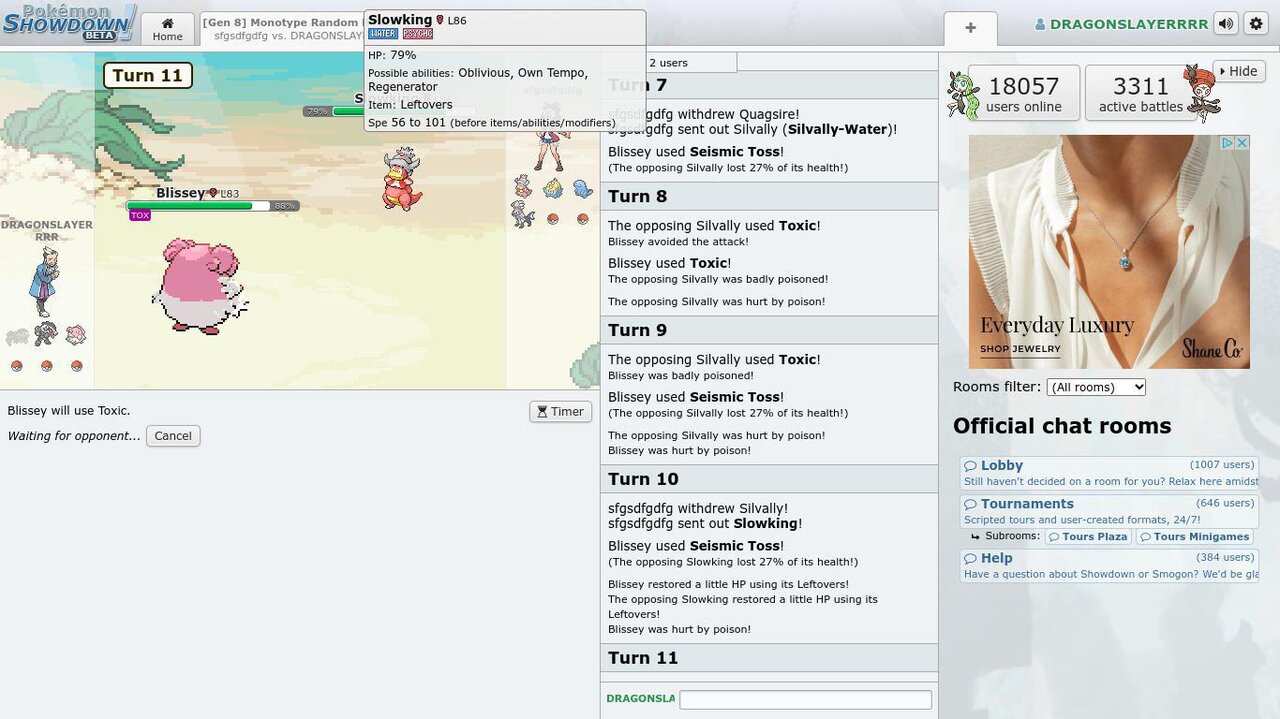Click the "Waiting for opponent..." text
1280x719 pixels.
pyautogui.click(x=74, y=436)
